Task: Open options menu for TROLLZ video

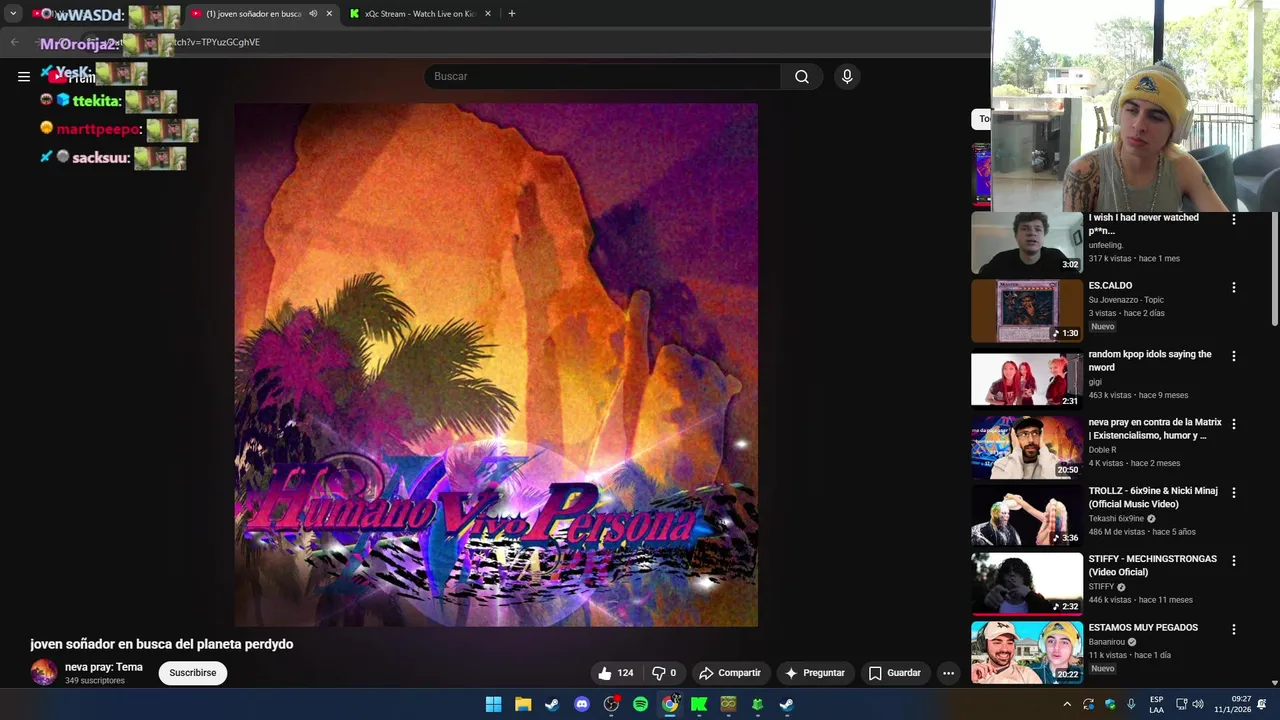Action: pyautogui.click(x=1233, y=493)
